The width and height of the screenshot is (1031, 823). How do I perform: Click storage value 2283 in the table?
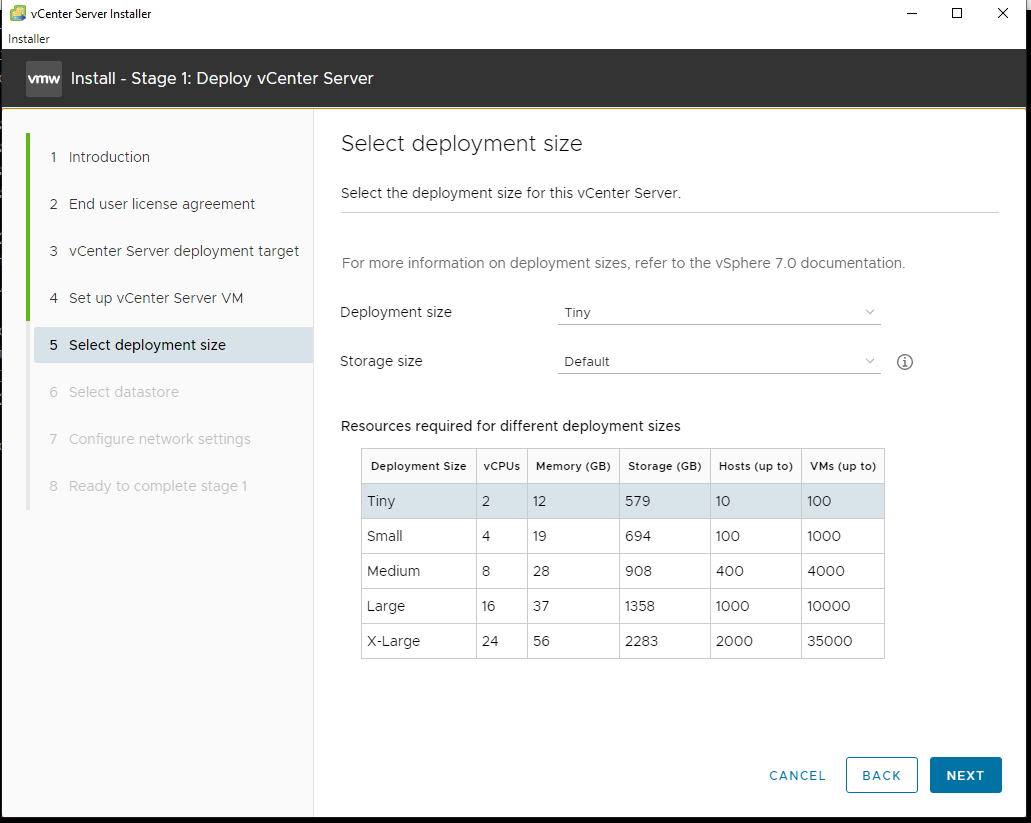pos(642,641)
